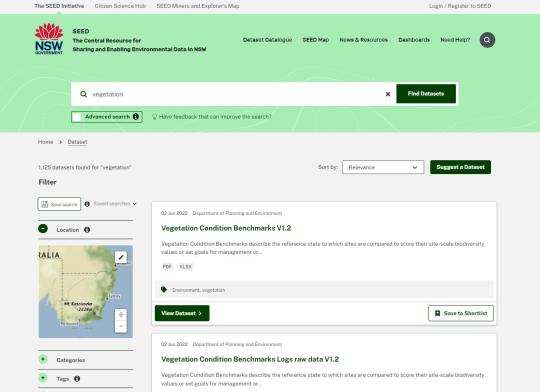
Task: Open the Dataset Catalogue menu
Action: pos(267,40)
